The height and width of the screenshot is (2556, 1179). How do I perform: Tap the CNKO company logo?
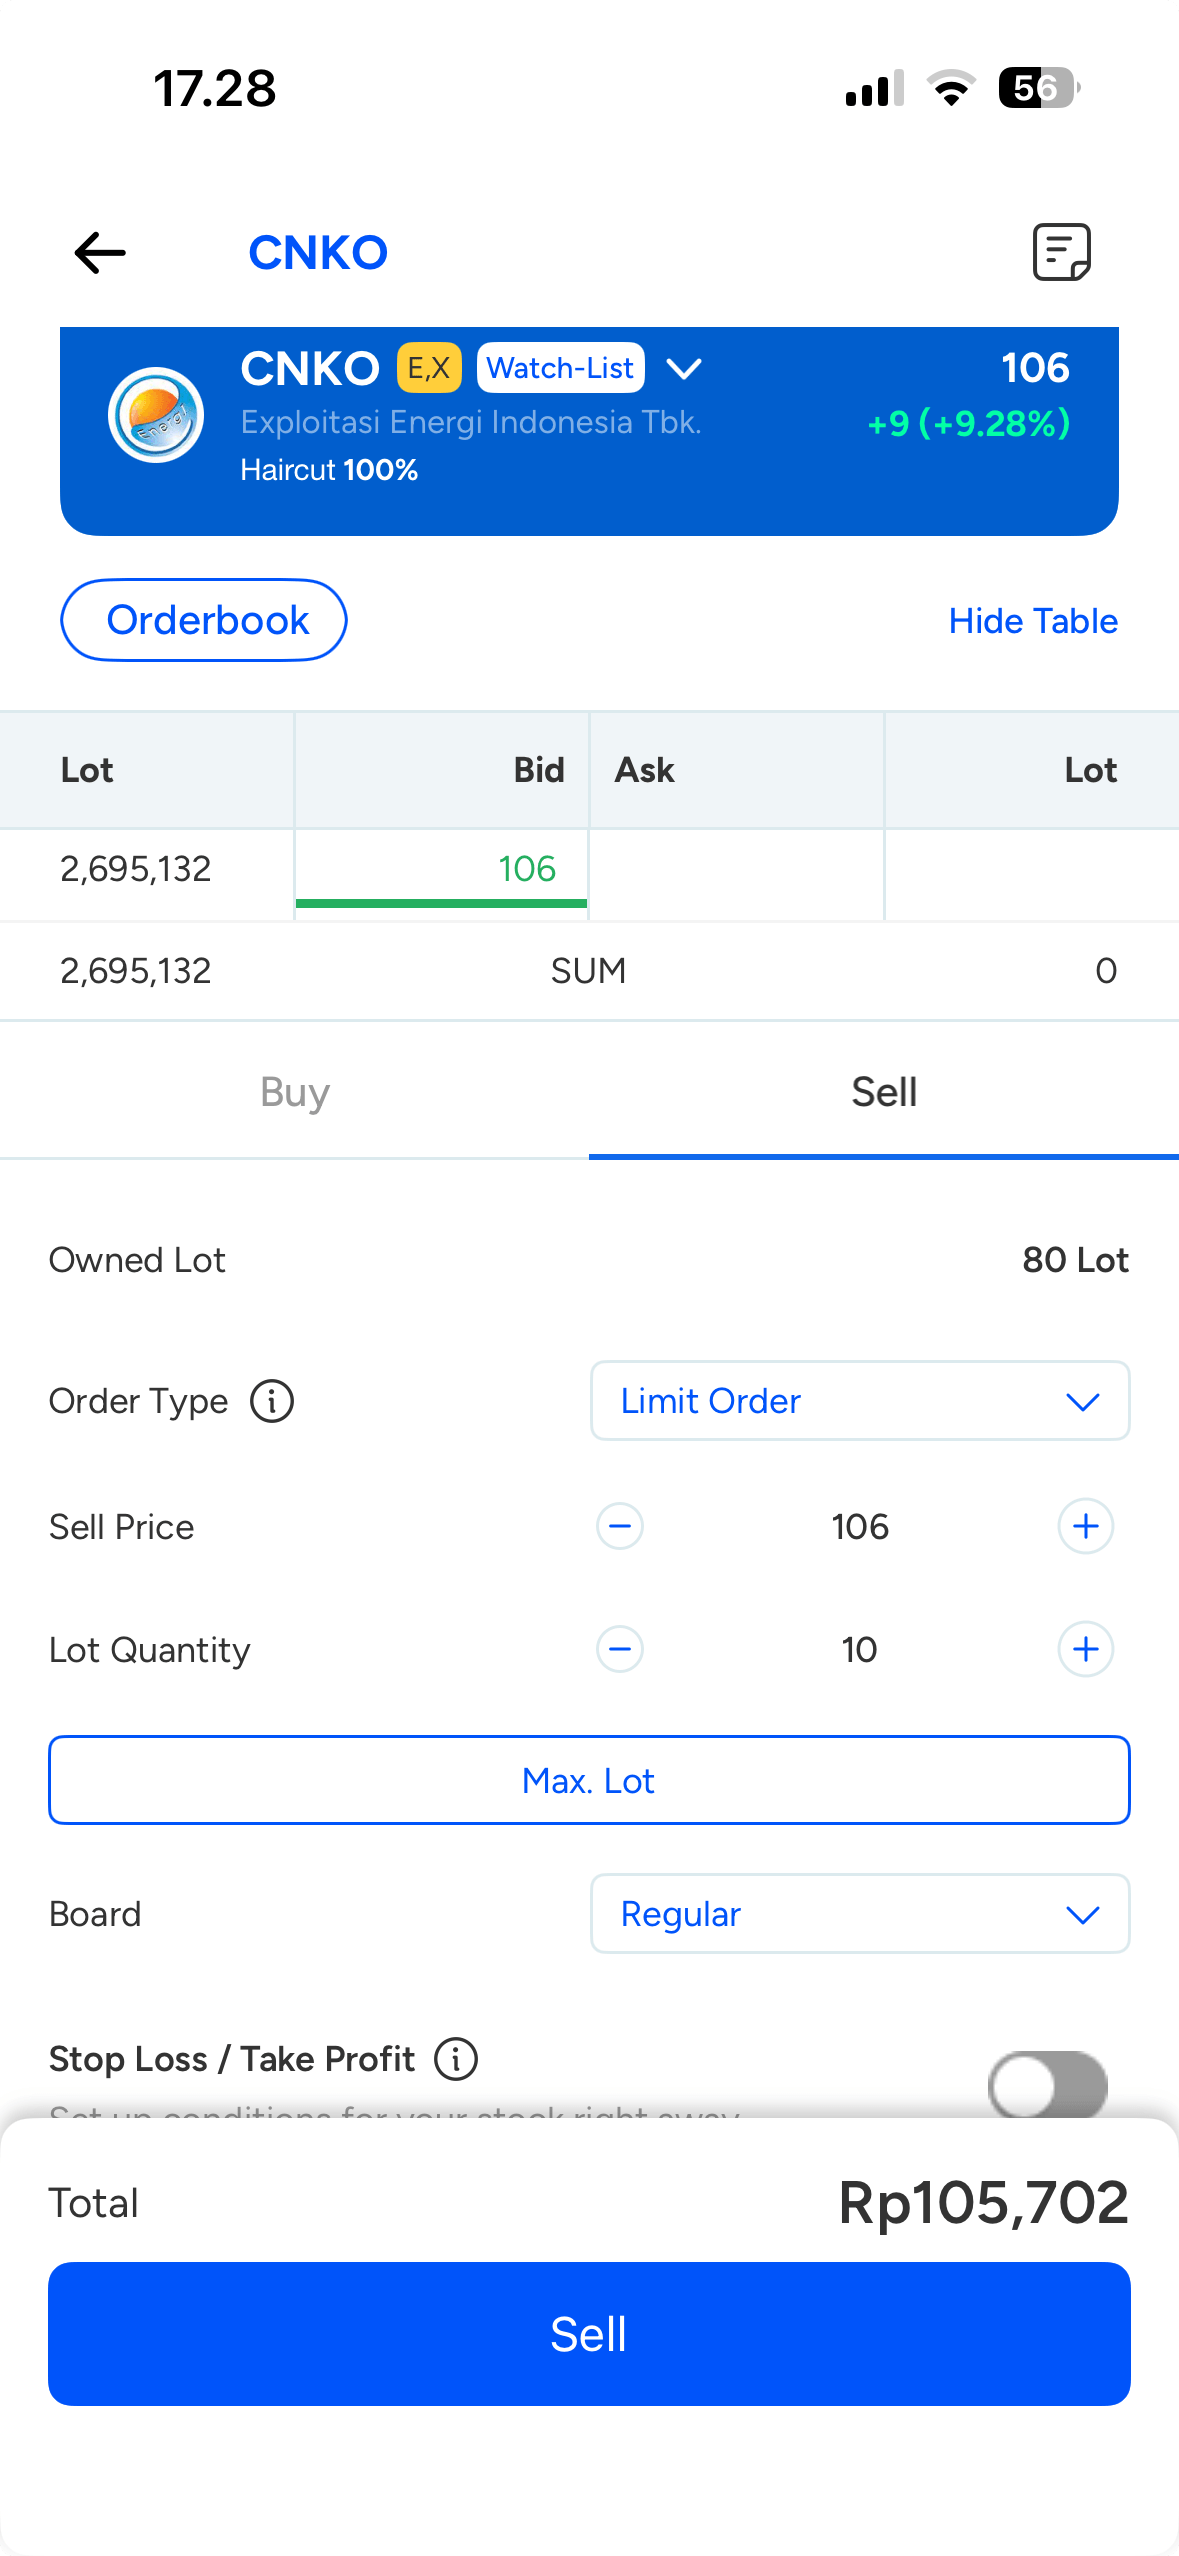[x=156, y=415]
